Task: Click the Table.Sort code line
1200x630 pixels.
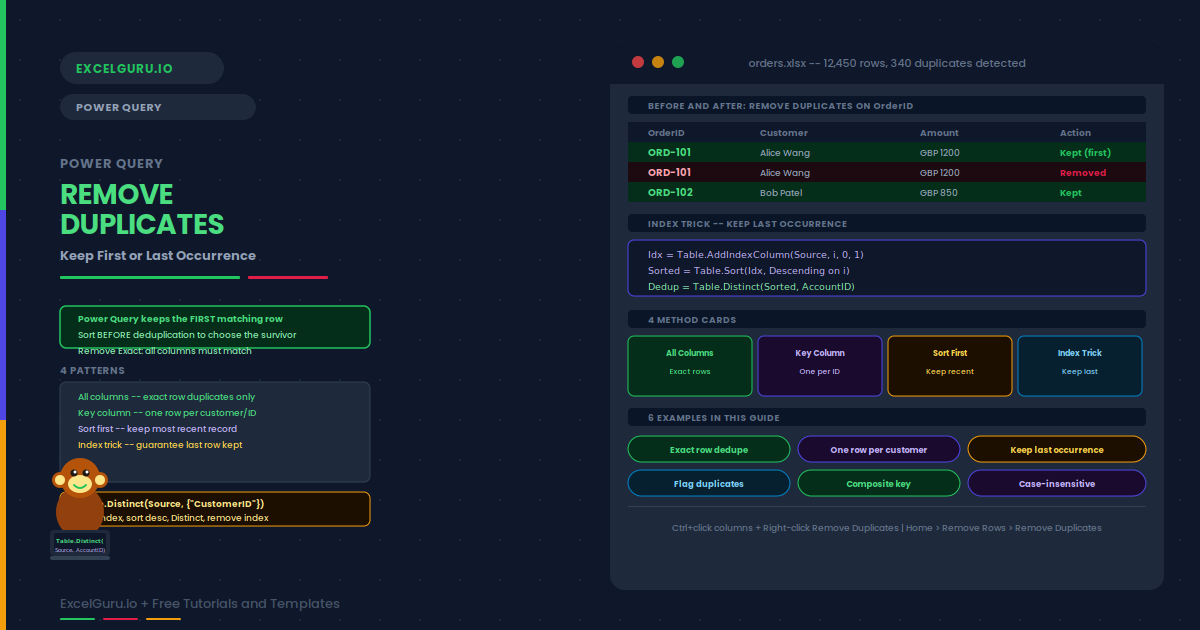Action: (749, 270)
